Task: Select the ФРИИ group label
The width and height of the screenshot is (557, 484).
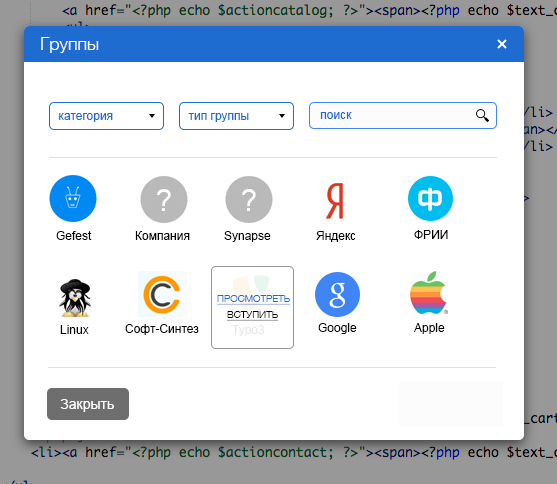Action: [x=431, y=235]
